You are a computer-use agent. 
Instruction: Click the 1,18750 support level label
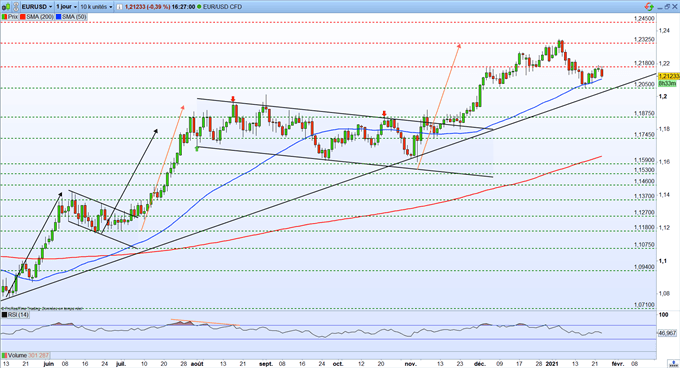coord(644,114)
